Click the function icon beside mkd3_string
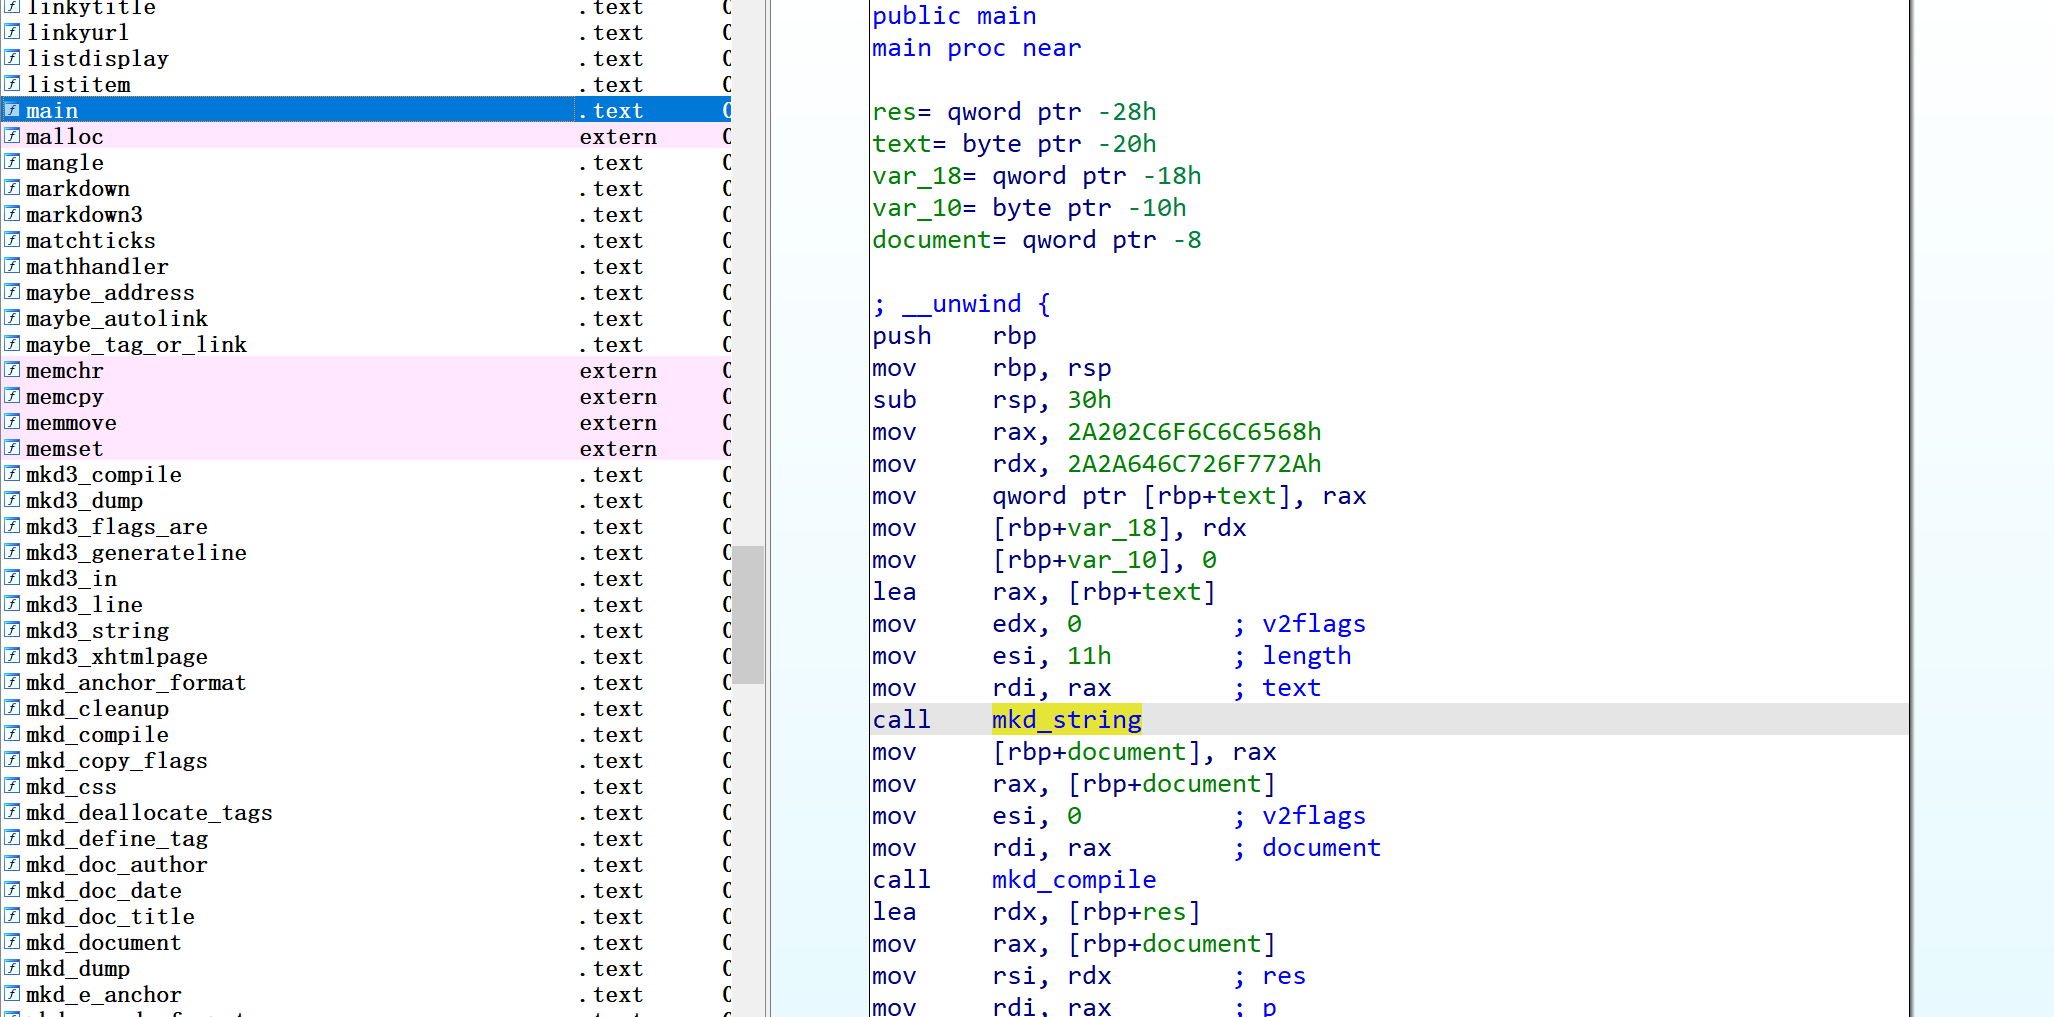 (x=12, y=630)
